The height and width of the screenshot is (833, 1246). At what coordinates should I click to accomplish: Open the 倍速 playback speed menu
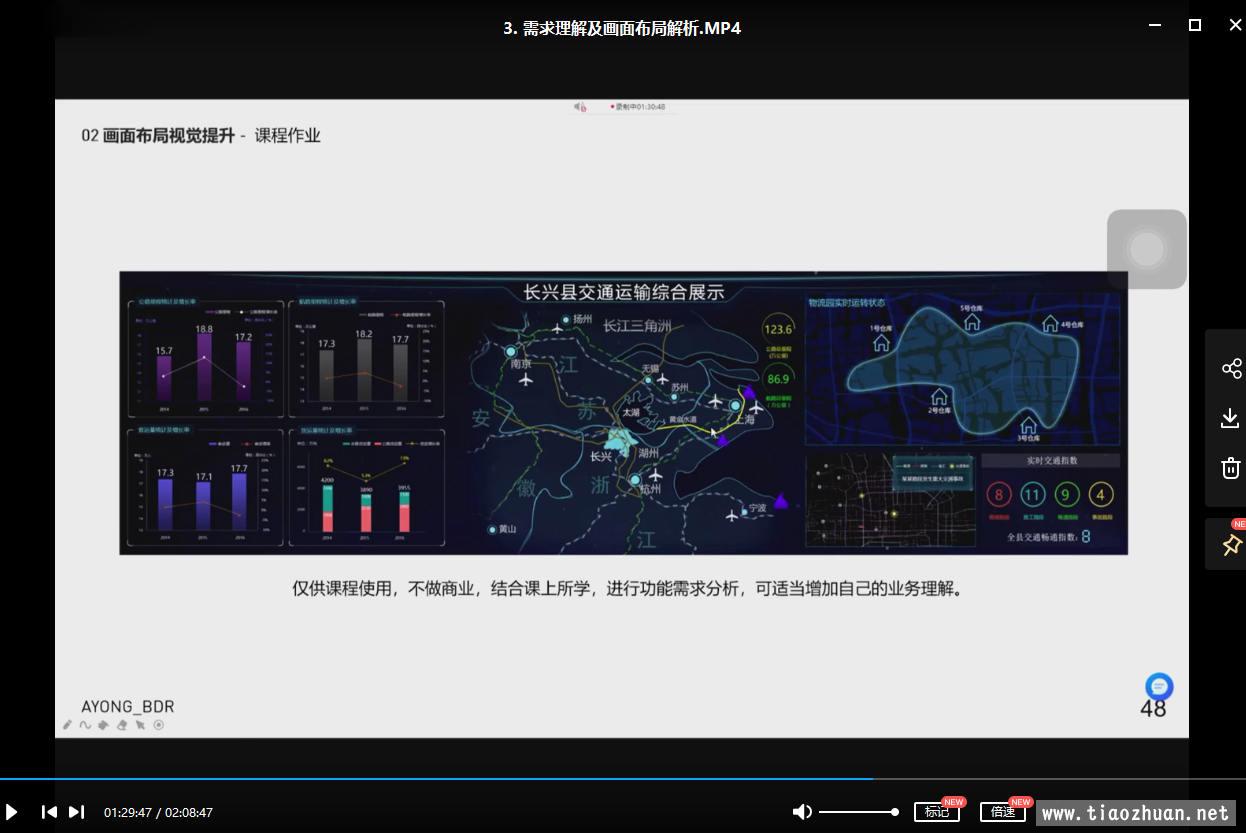[x=1002, y=812]
